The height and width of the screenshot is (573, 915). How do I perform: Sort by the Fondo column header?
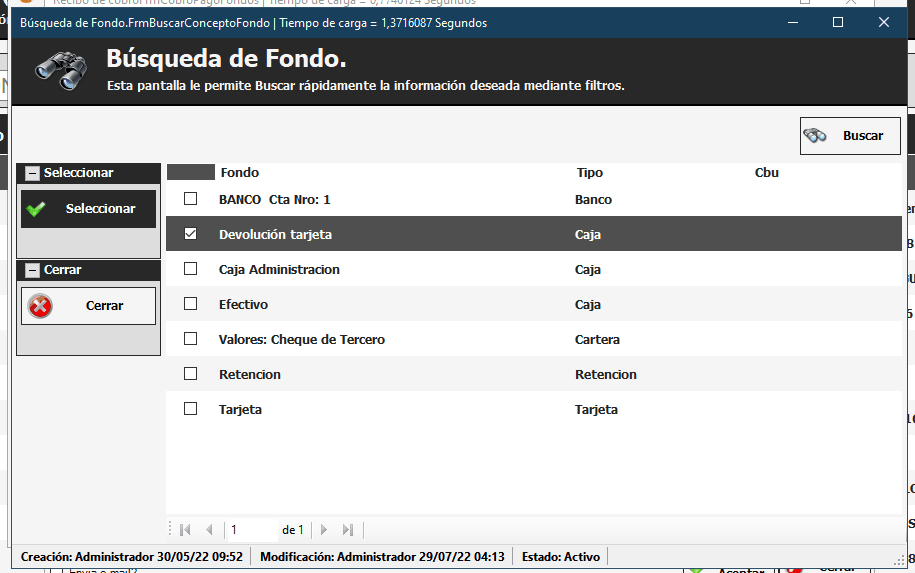click(240, 173)
